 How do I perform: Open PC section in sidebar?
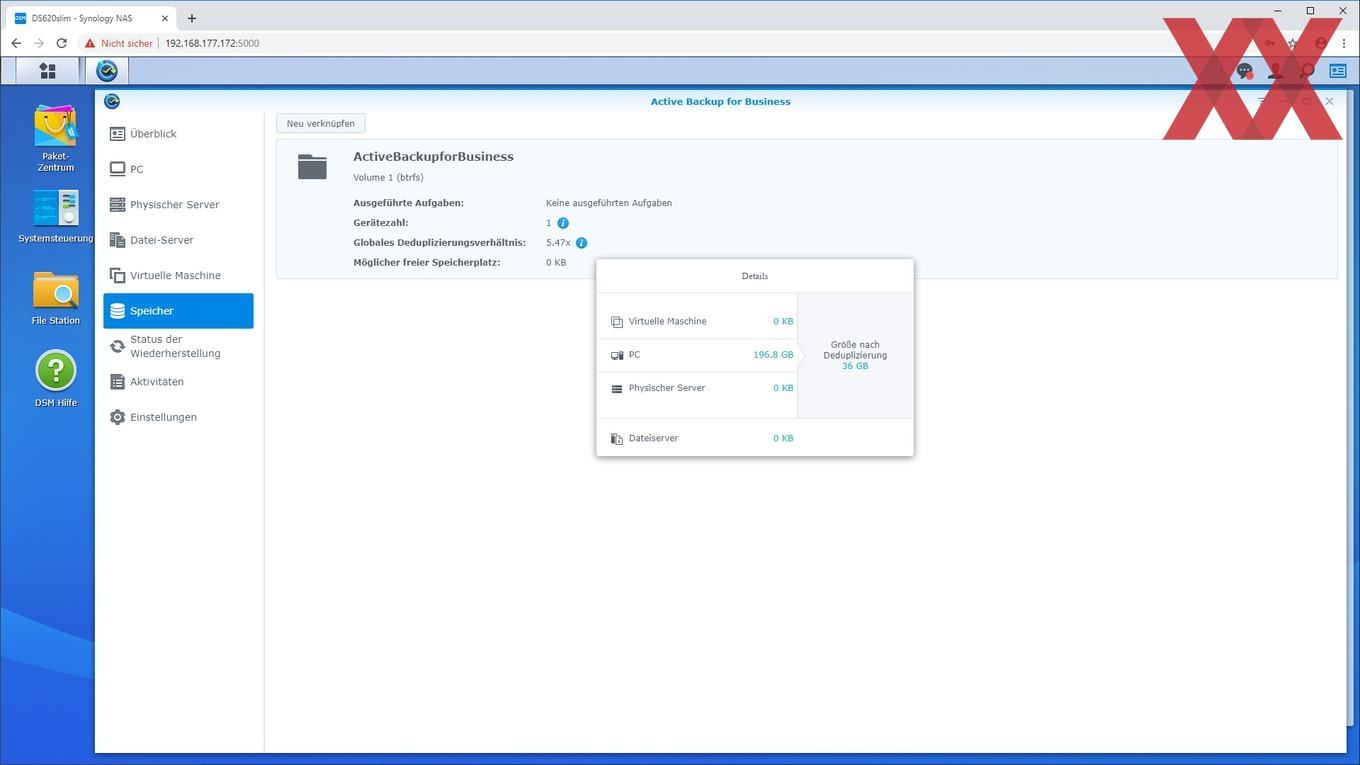click(178, 169)
